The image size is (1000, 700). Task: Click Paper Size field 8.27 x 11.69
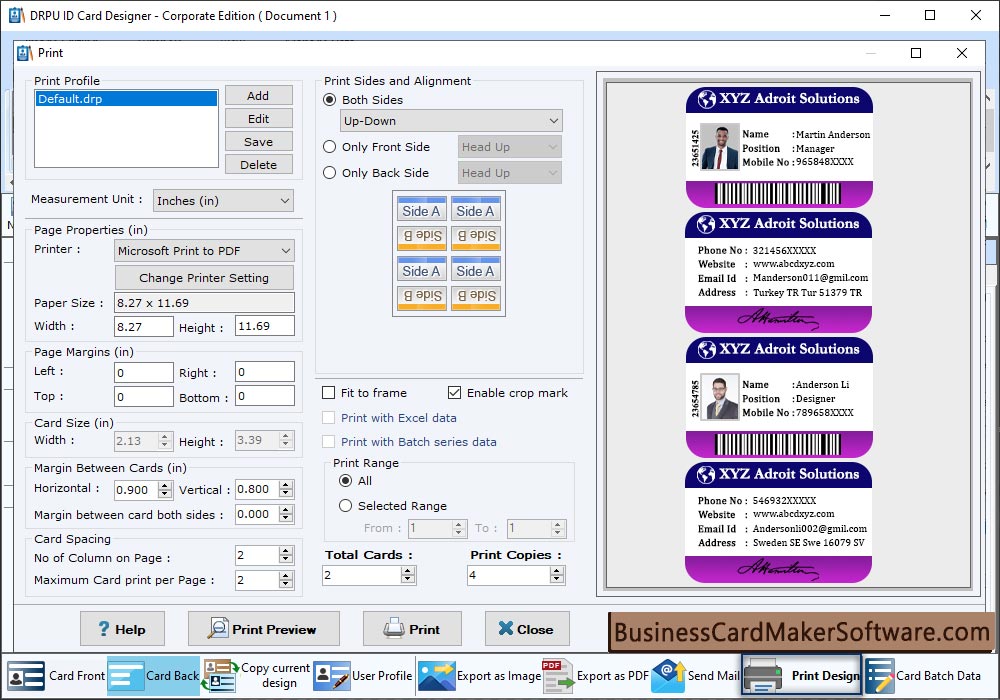204,303
